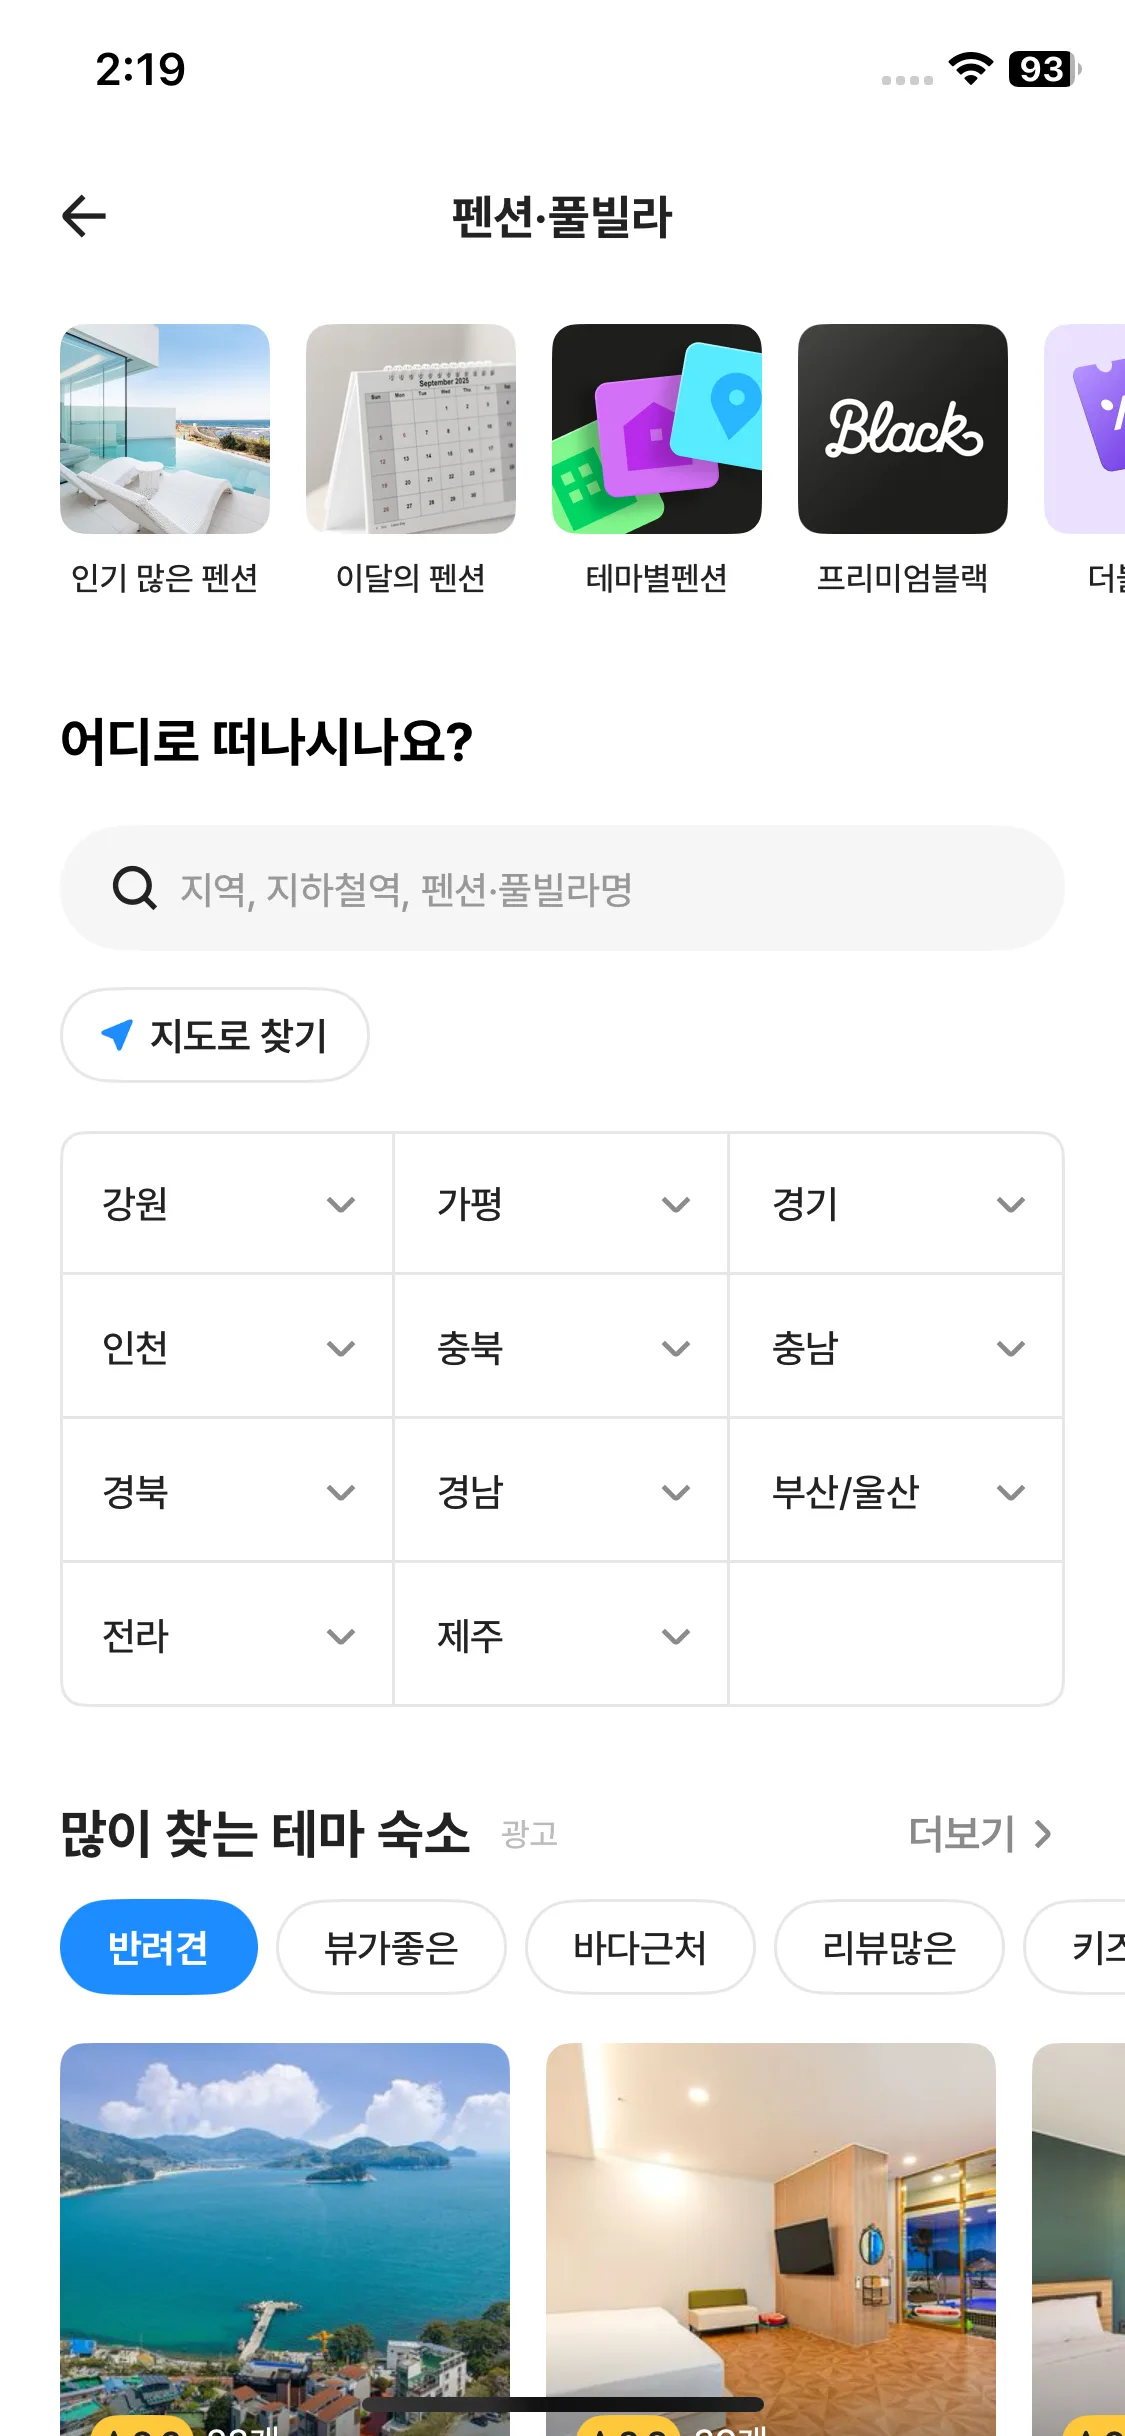This screenshot has height=2436, width=1125.
Task: Open the 테마별펜션 category icon
Action: pyautogui.click(x=657, y=429)
